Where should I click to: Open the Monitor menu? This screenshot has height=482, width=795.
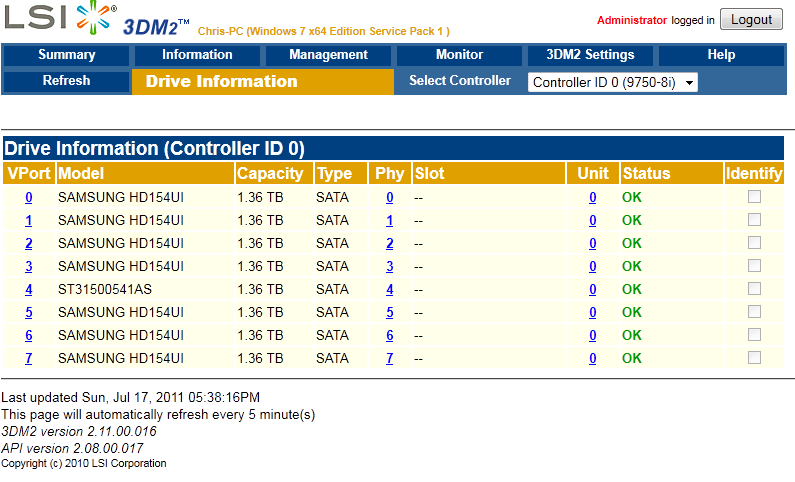(459, 55)
